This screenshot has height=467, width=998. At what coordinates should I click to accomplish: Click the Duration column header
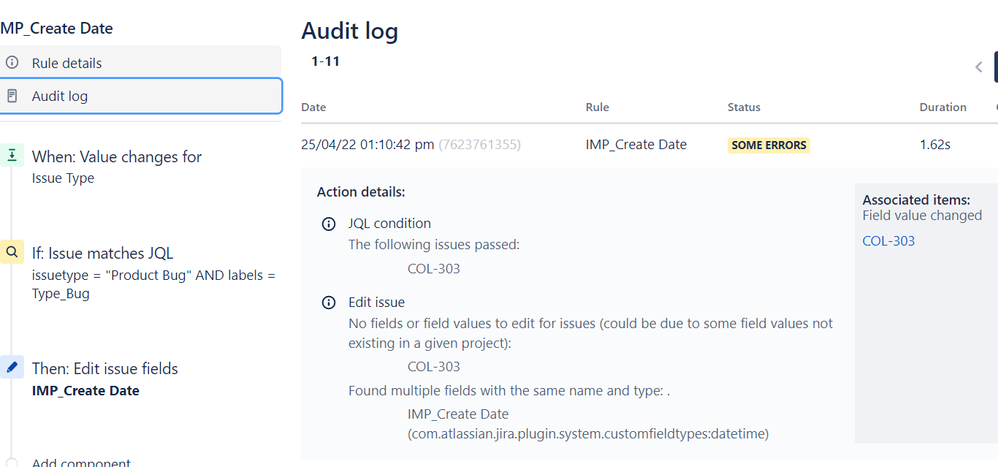pyautogui.click(x=943, y=107)
